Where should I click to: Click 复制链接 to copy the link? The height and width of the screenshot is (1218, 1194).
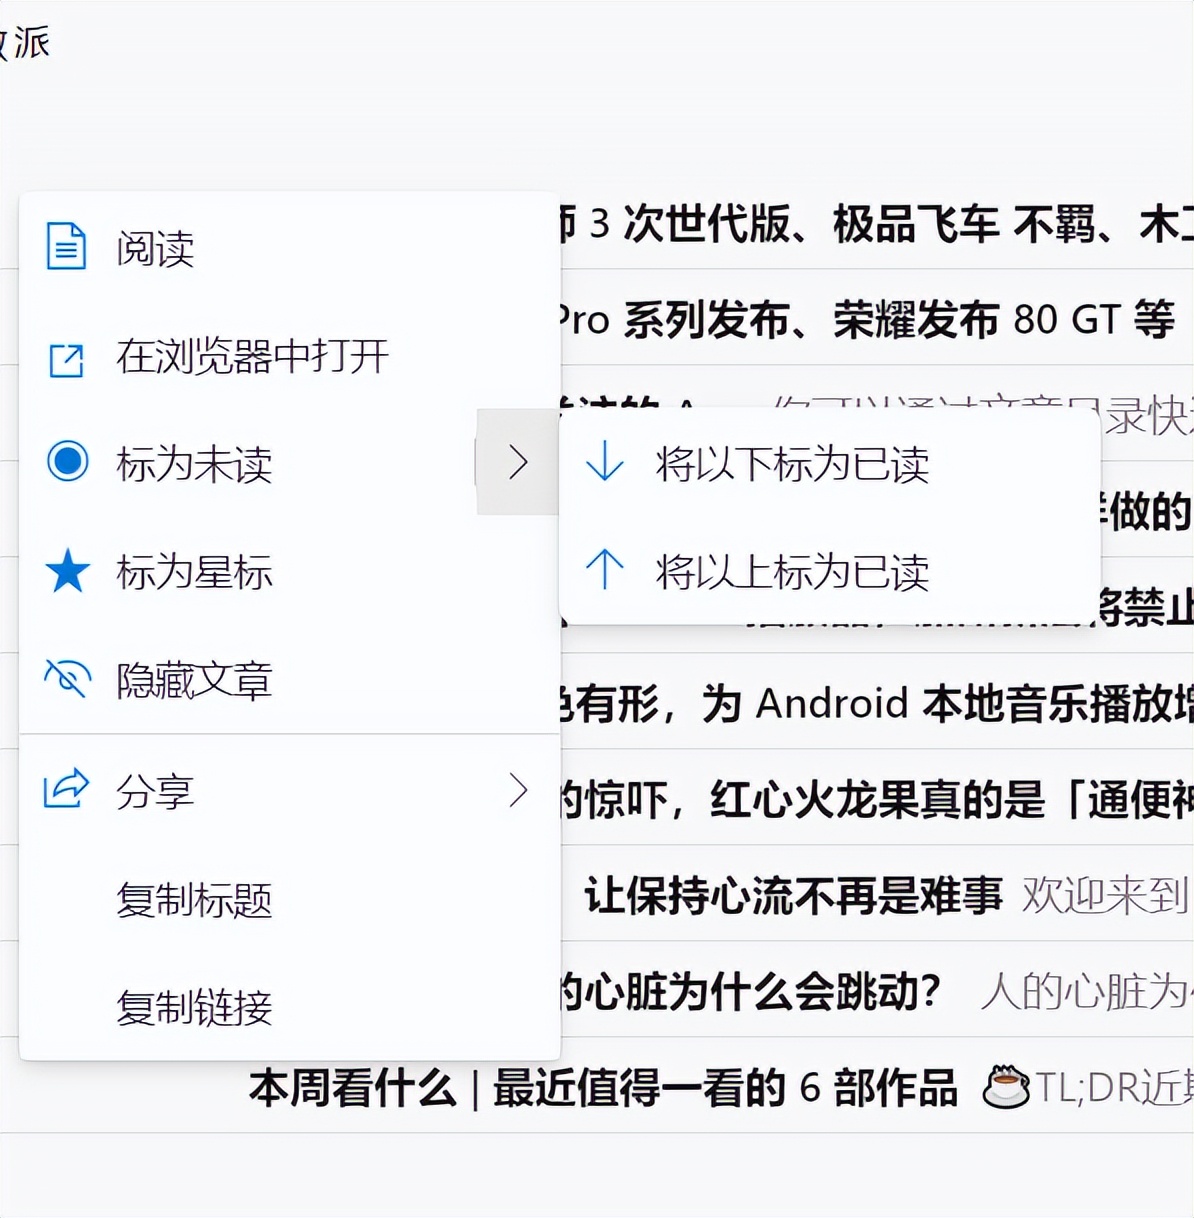[x=193, y=1008]
